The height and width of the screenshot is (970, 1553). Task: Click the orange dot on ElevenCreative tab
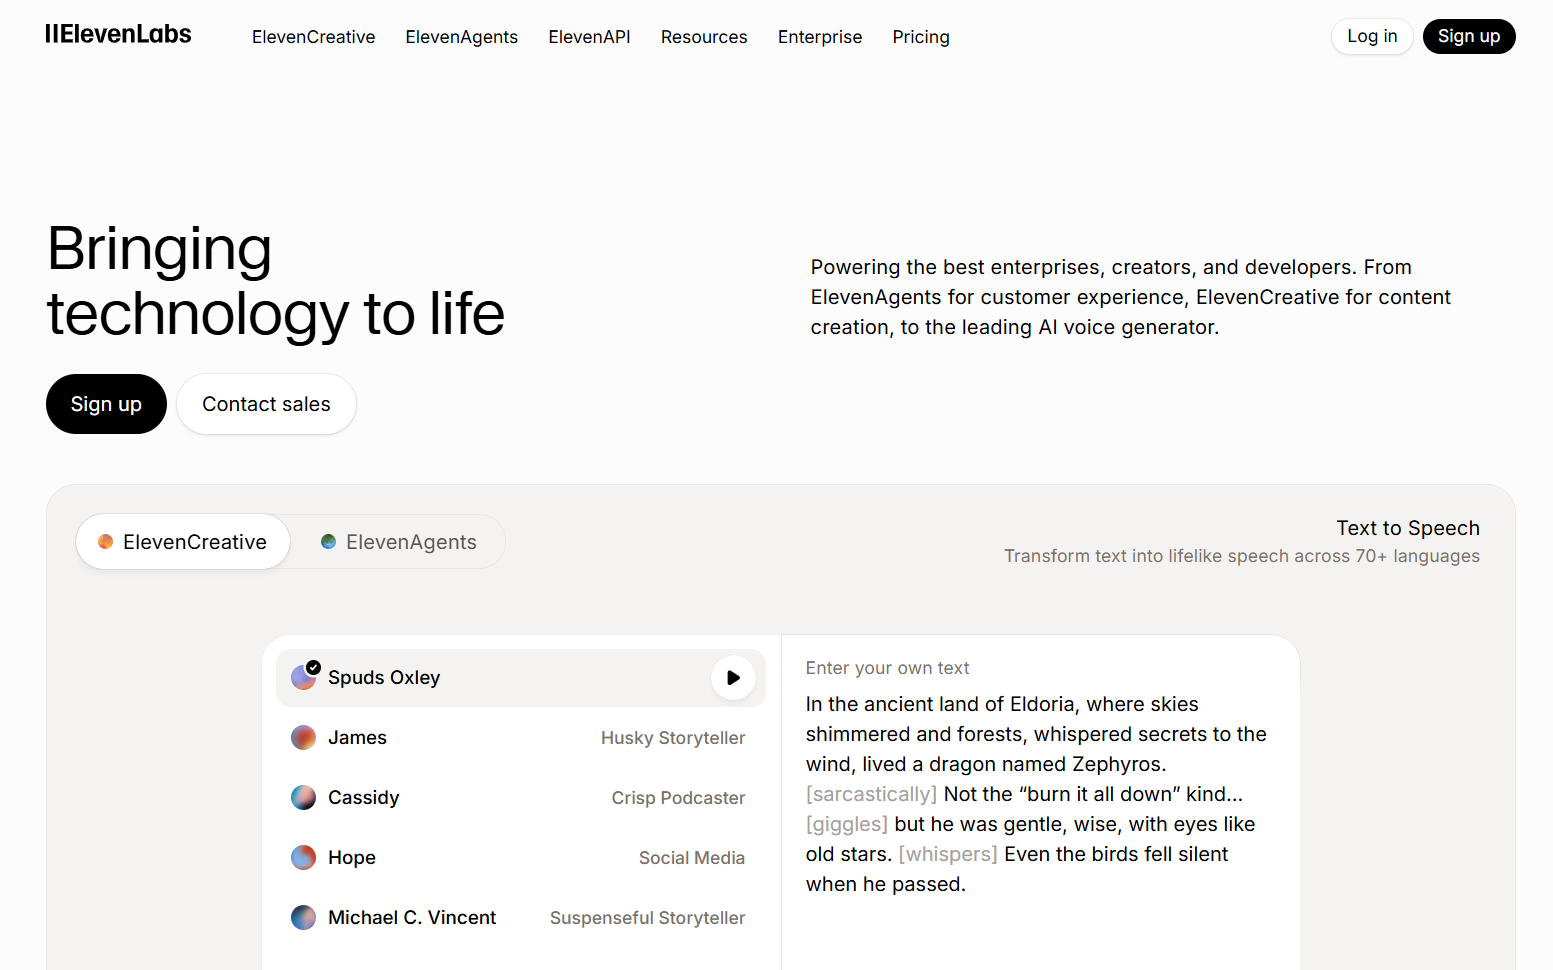(x=105, y=542)
